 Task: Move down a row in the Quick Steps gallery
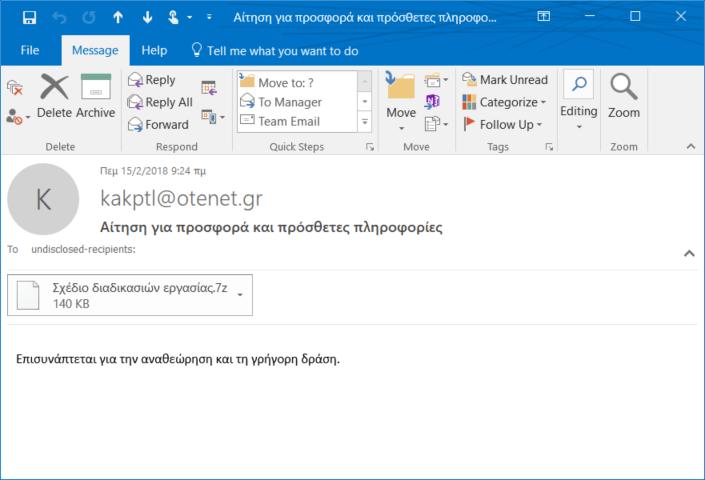click(x=365, y=102)
